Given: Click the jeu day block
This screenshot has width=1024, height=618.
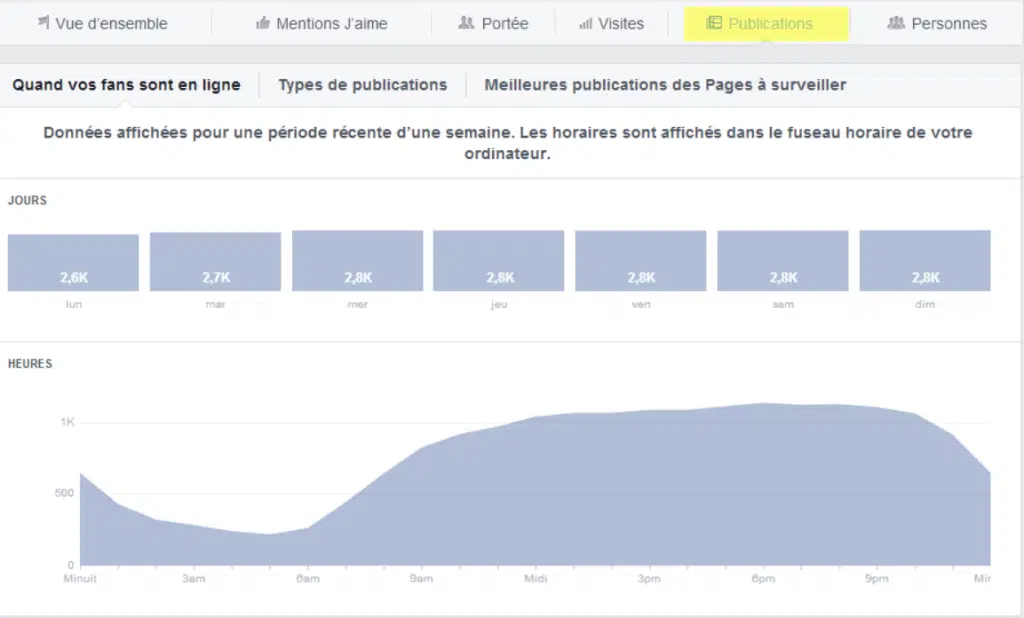Looking at the screenshot, I should pos(498,260).
